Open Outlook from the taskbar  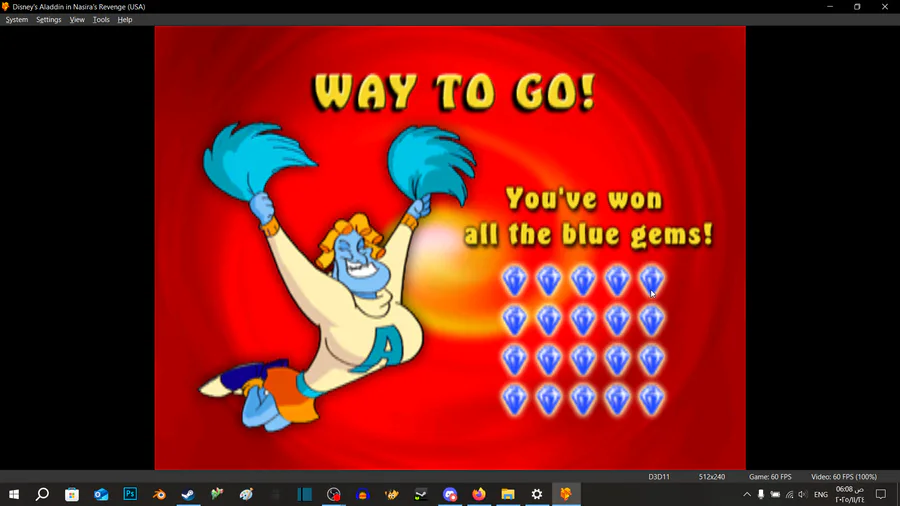[x=101, y=494]
